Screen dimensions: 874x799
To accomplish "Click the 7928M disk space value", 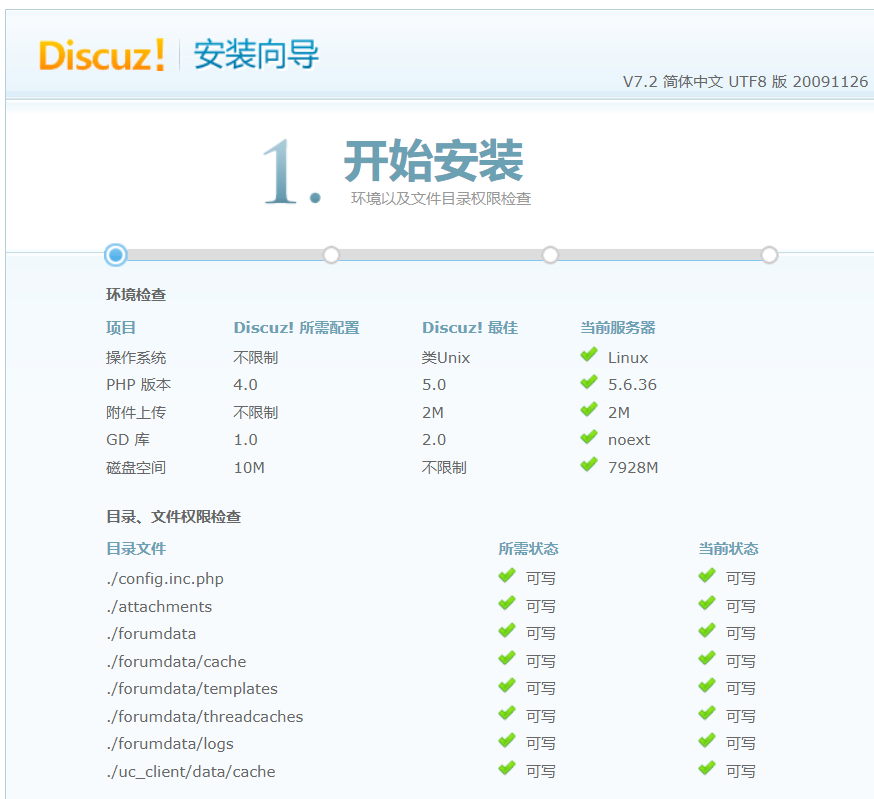I will [x=633, y=467].
